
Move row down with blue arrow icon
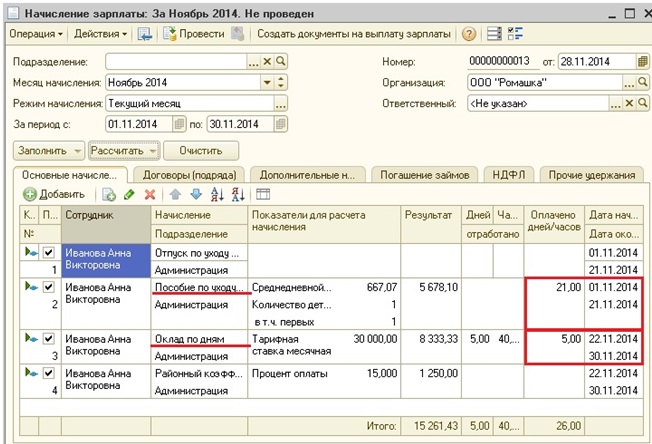click(x=196, y=194)
